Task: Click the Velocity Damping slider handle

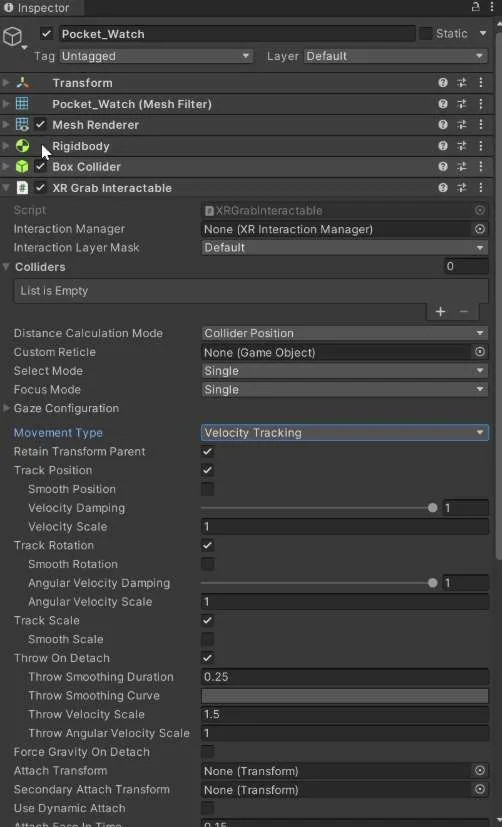Action: pos(432,508)
